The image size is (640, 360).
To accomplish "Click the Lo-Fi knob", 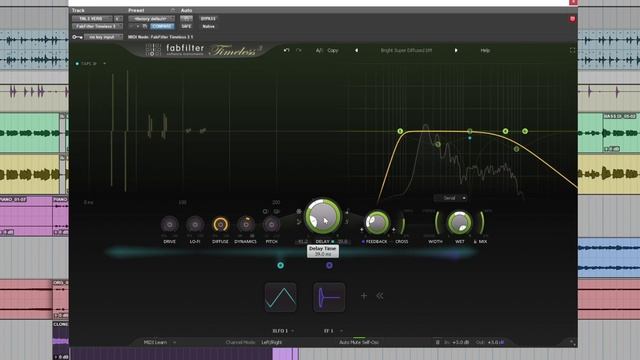I will (x=195, y=224).
